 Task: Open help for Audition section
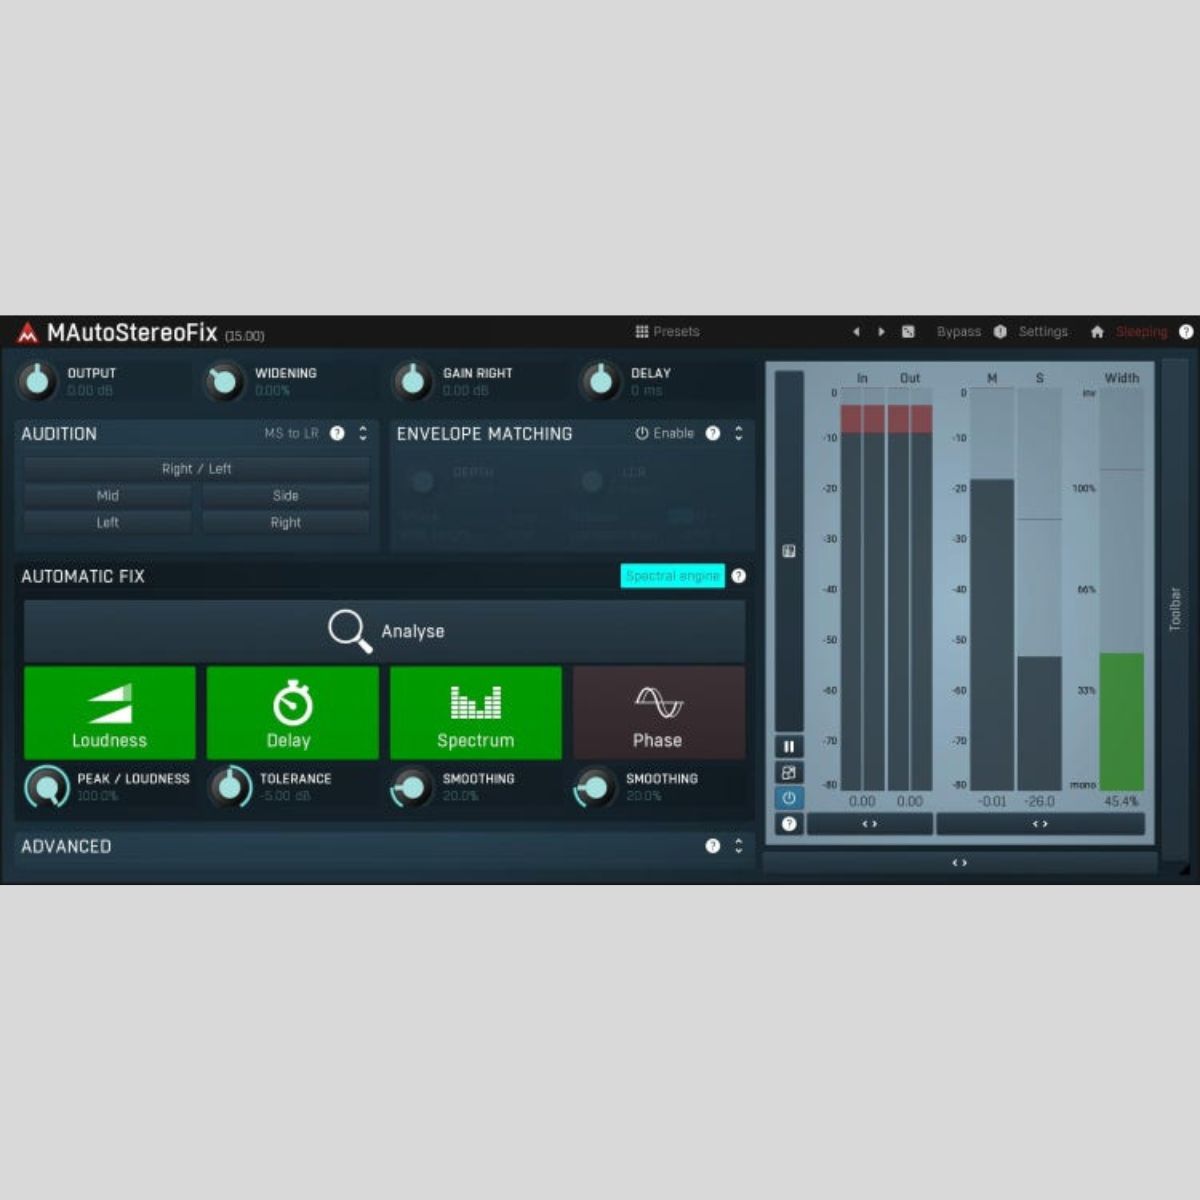(x=337, y=433)
